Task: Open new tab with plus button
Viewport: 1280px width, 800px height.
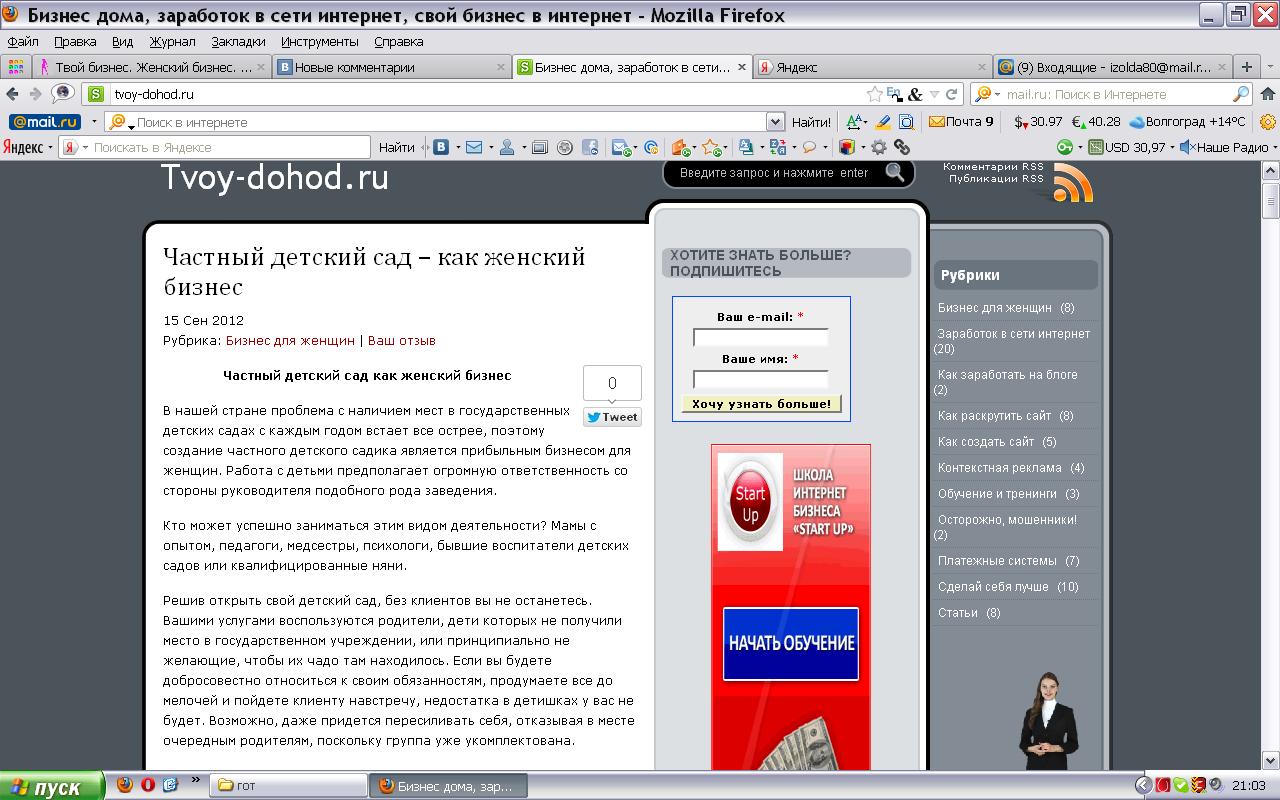Action: tap(1246, 67)
